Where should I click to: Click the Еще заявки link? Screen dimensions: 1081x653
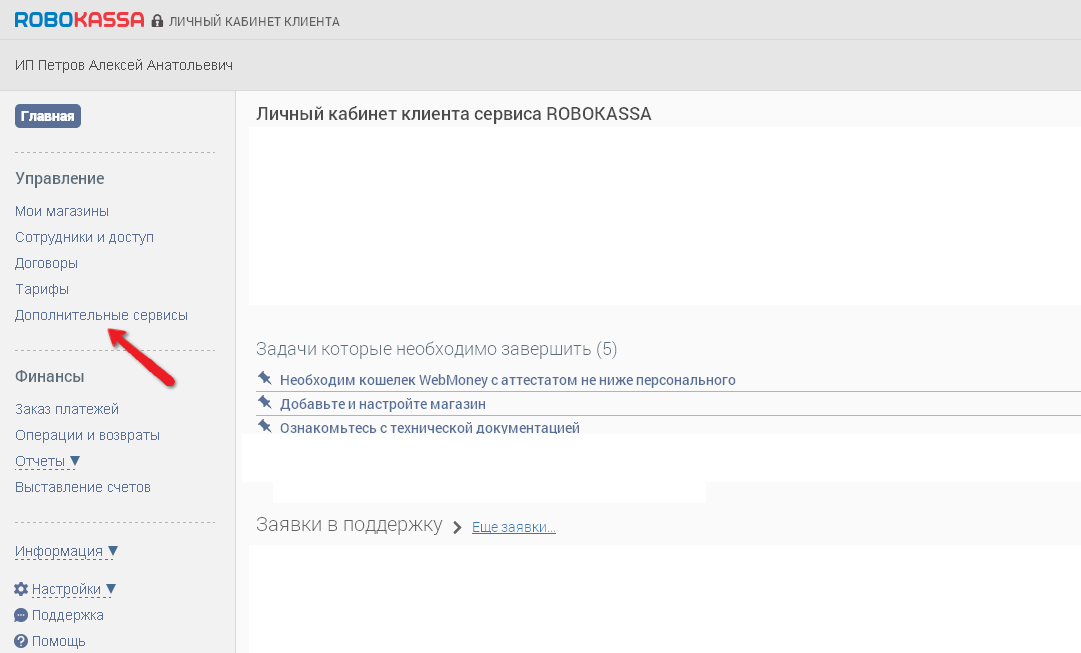[513, 527]
